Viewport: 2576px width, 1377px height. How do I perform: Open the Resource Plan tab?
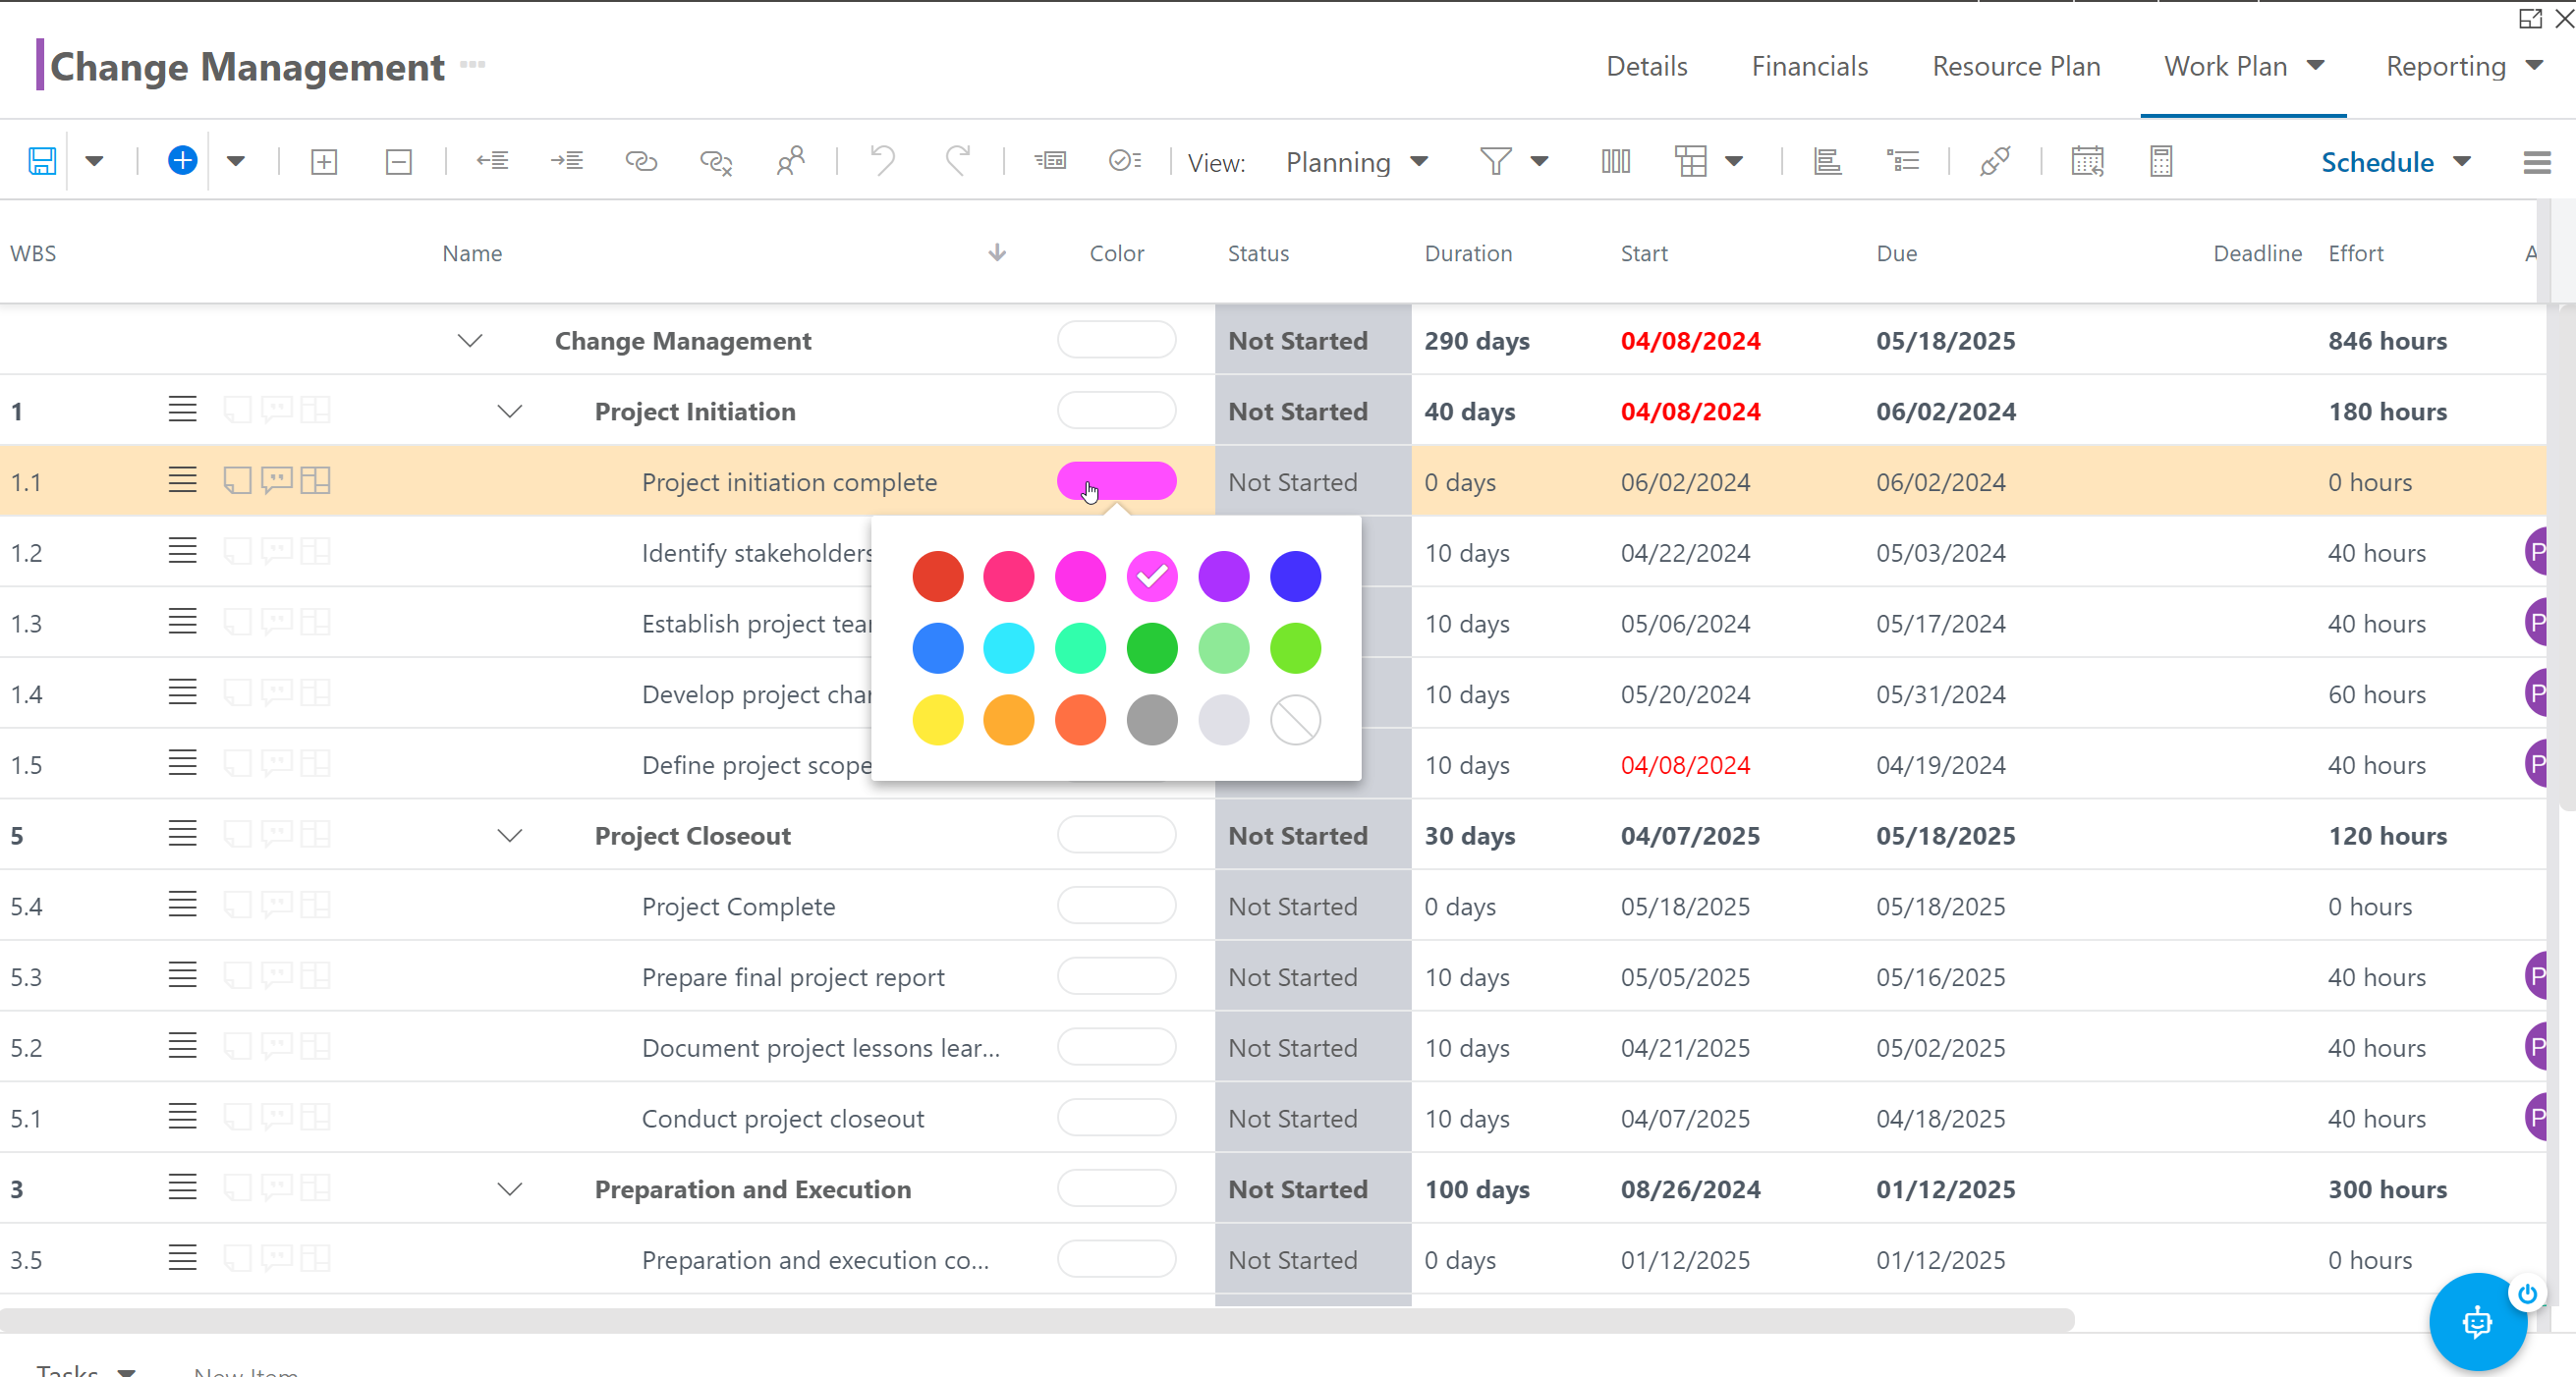tap(2016, 66)
